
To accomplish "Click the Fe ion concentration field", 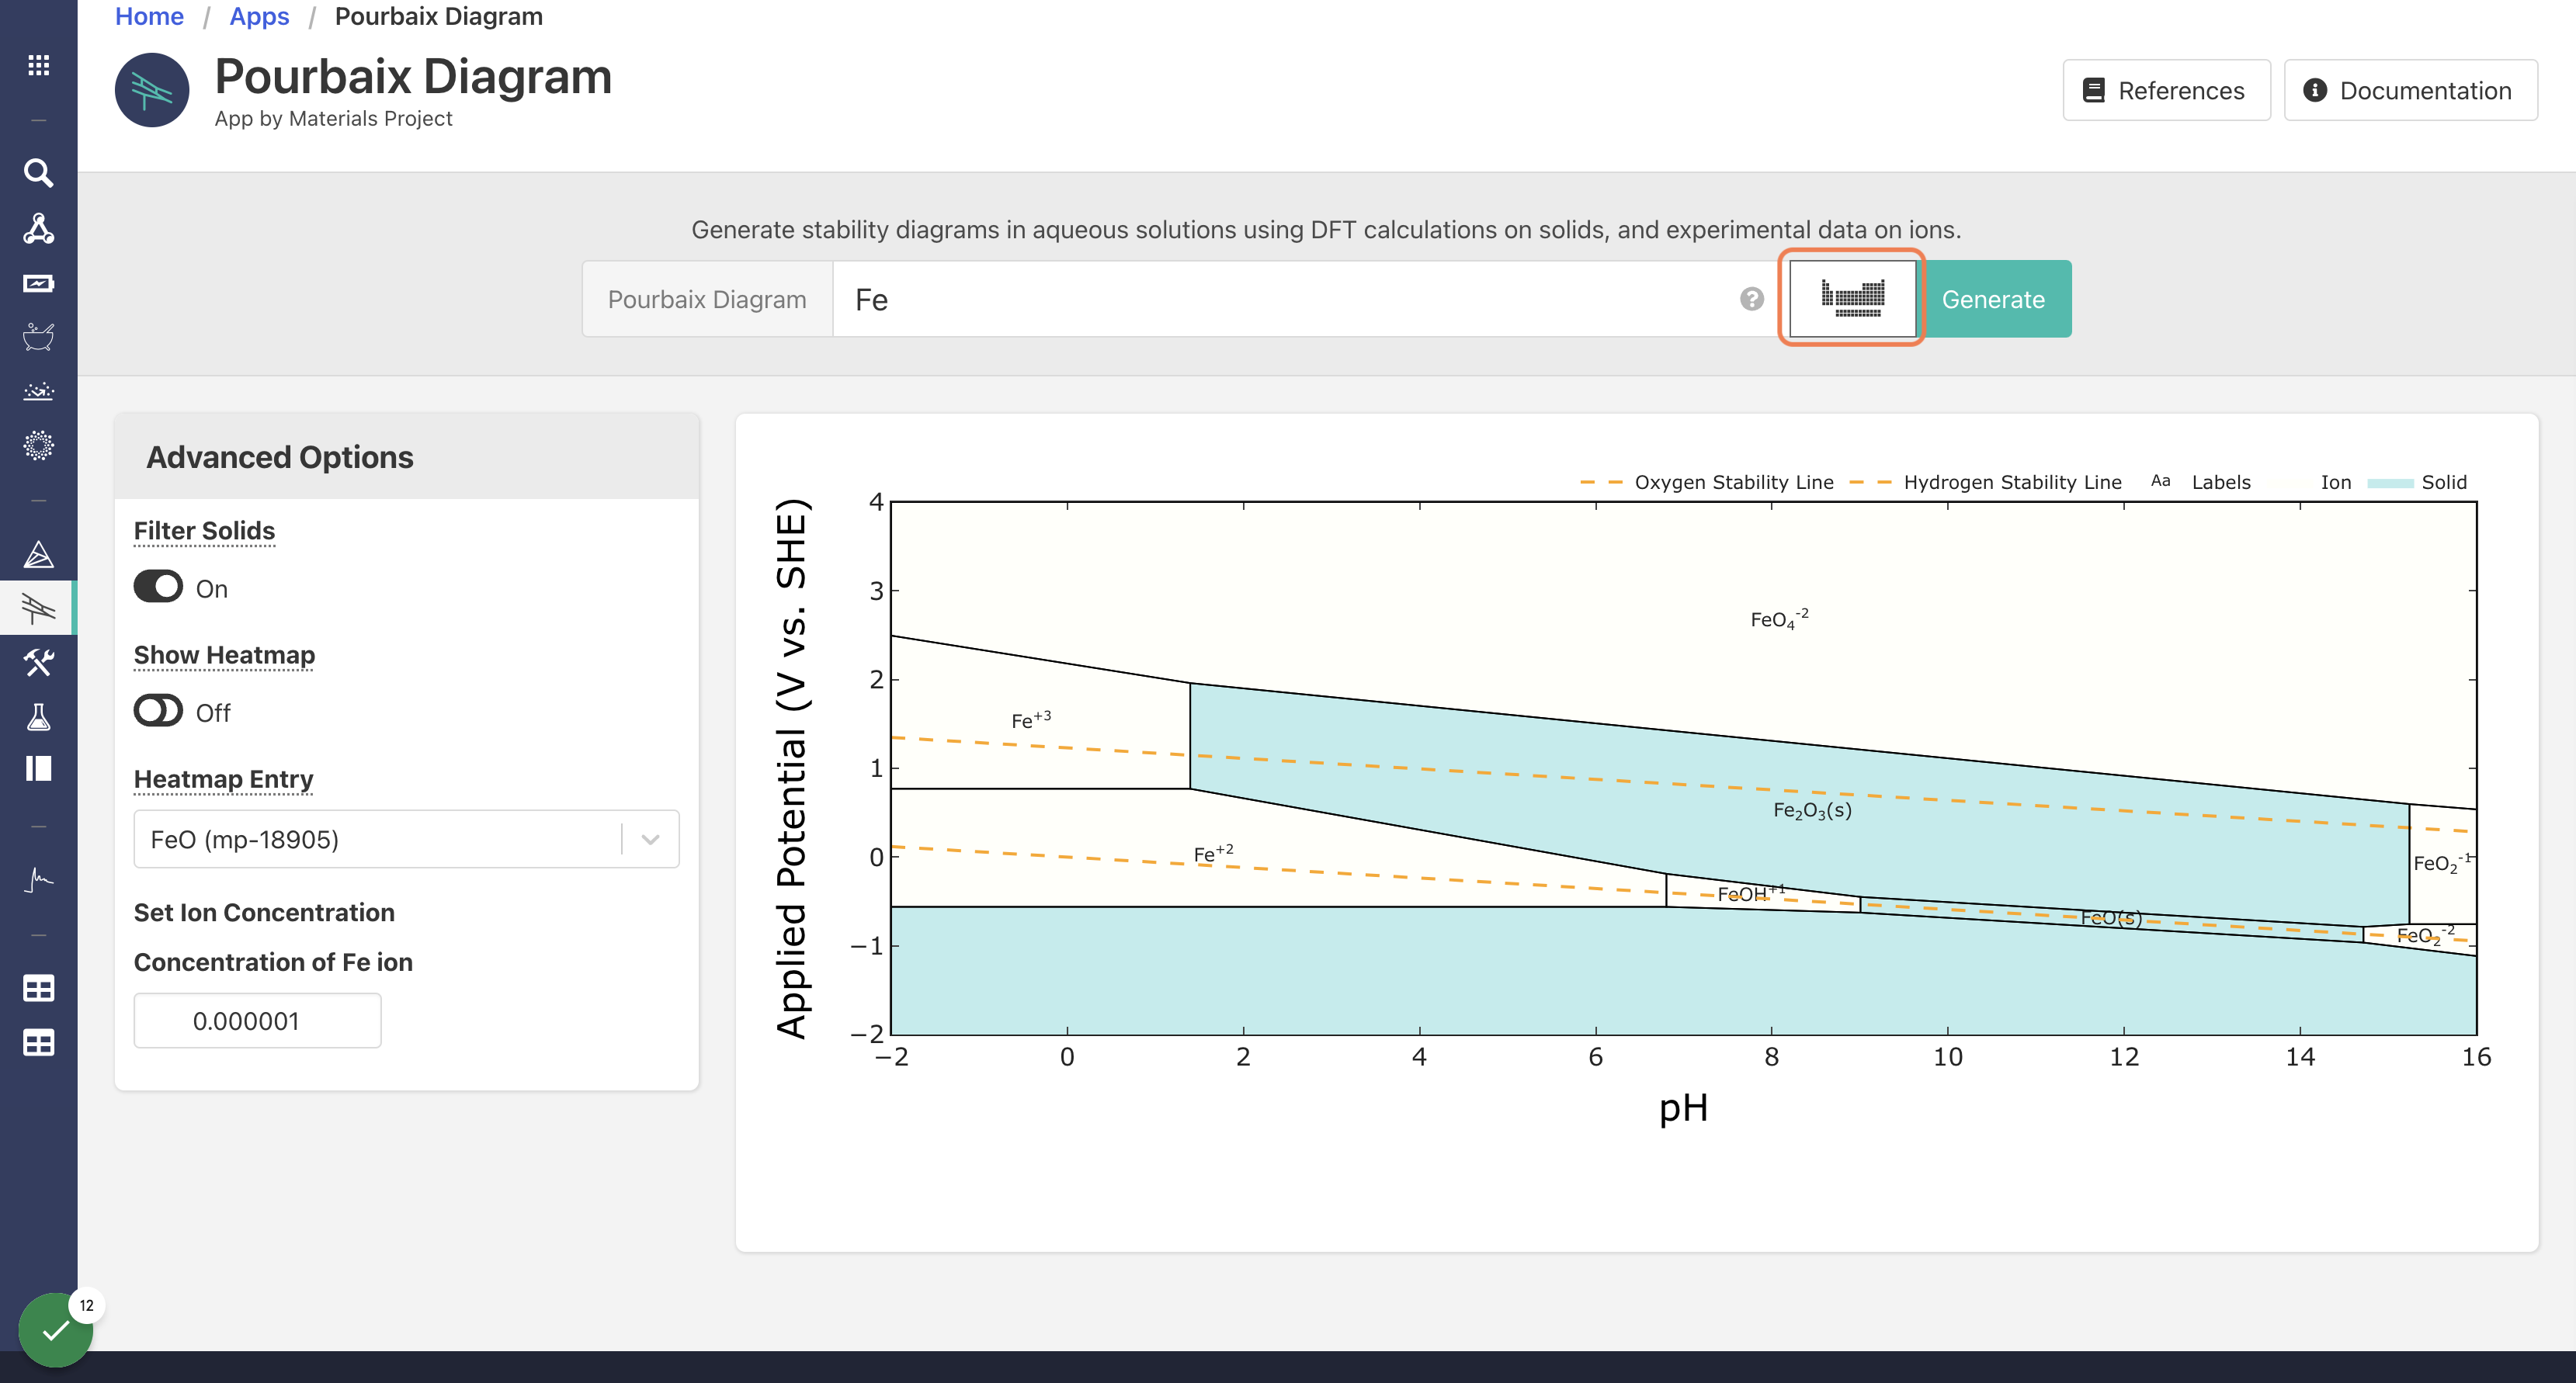I will point(257,1020).
